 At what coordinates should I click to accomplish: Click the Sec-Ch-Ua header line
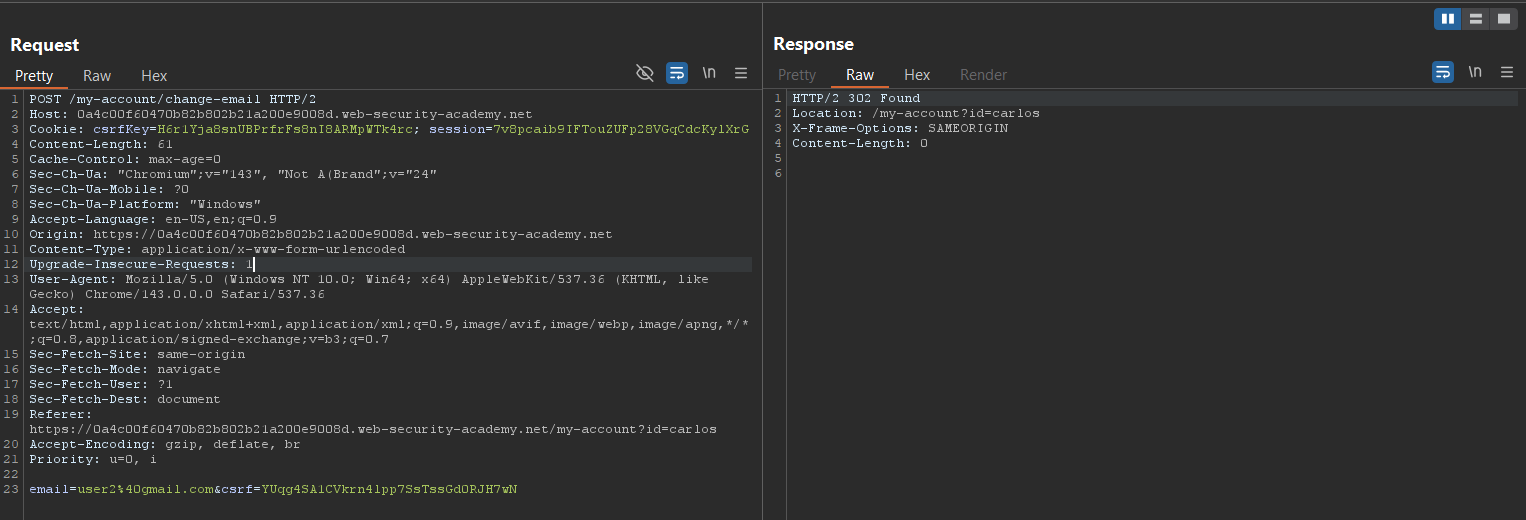(x=233, y=174)
